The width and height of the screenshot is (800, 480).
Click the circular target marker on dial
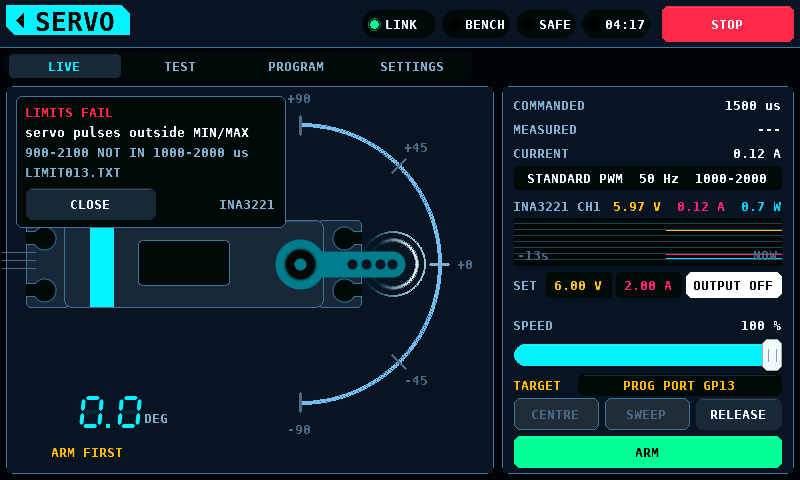tap(393, 264)
